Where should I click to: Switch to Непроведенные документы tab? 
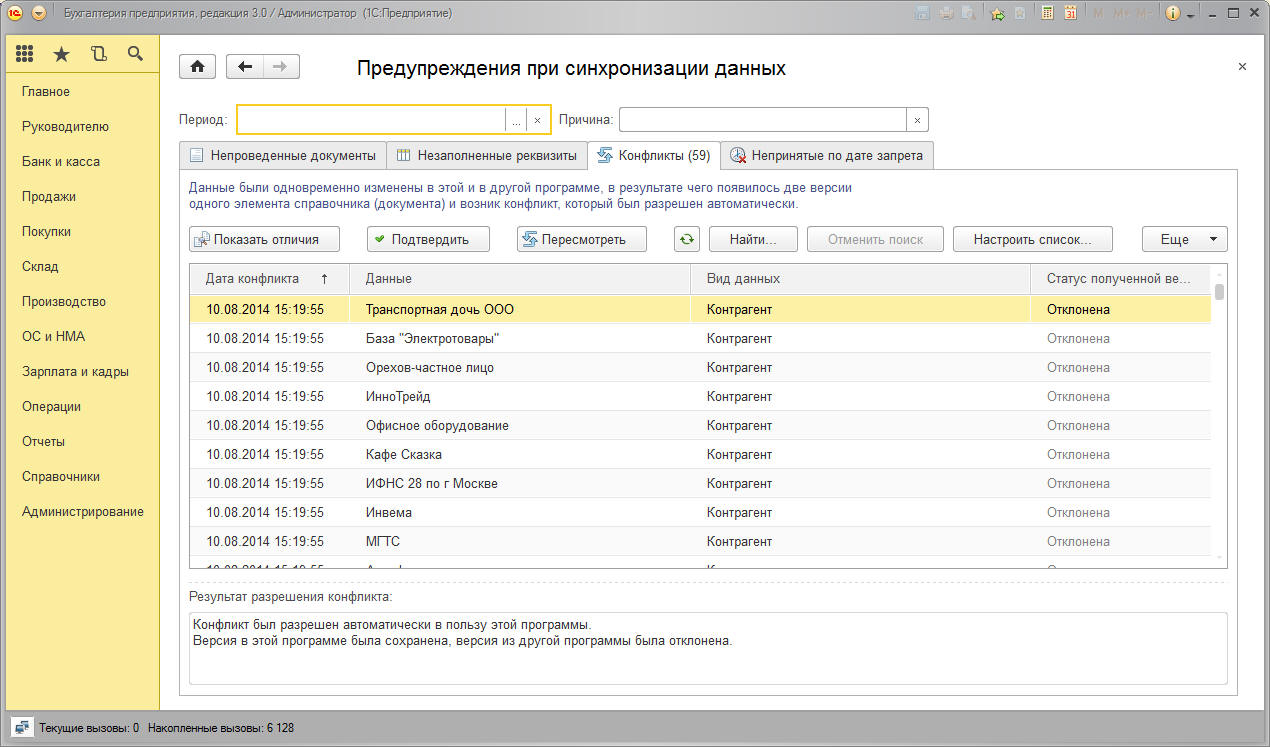pyautogui.click(x=283, y=156)
